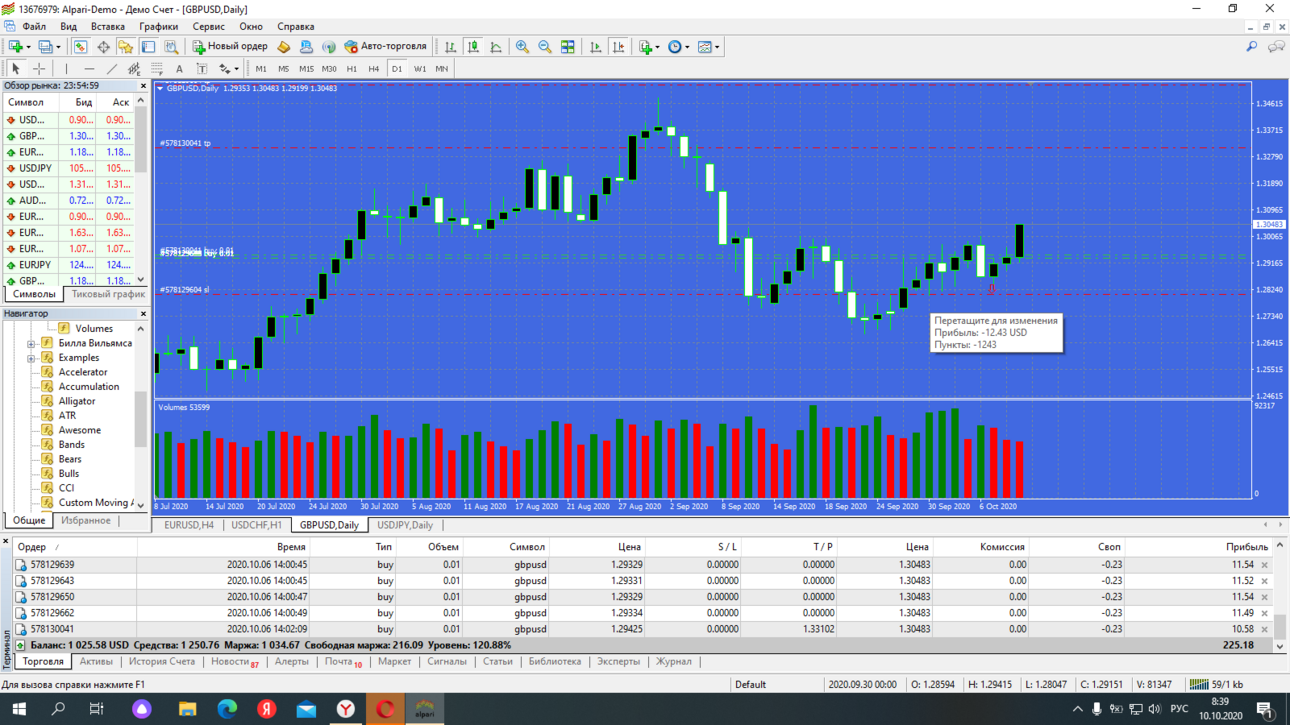Toggle the Terminal panel icon
The width and height of the screenshot is (1290, 725).
coord(148,47)
